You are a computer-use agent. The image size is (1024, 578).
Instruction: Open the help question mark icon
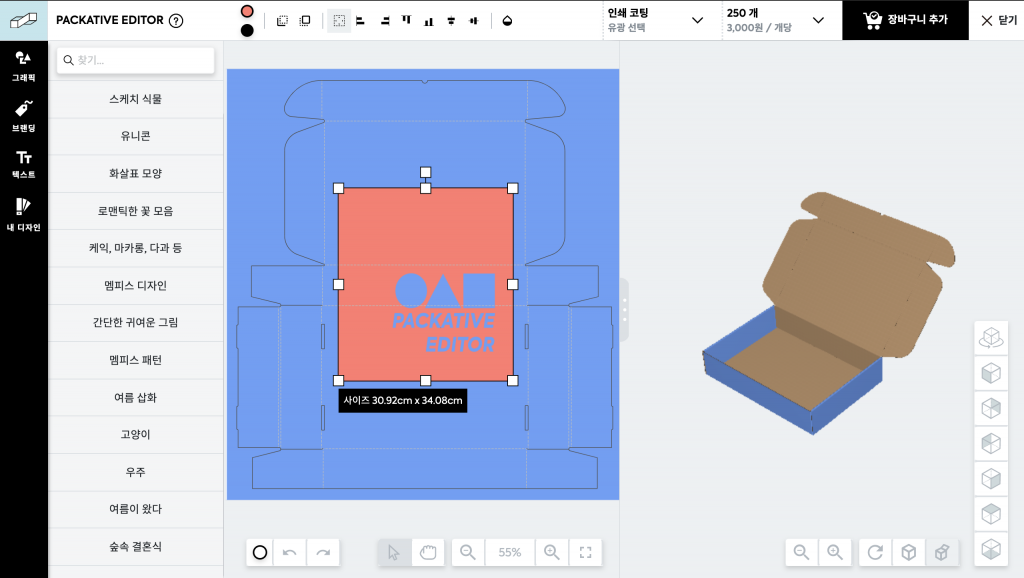coord(176,20)
